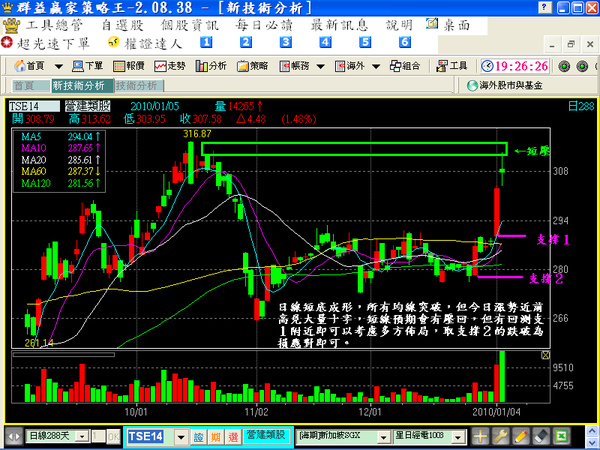Select workspace number 4 icon
Viewport: 600px width, 450px height.
[326, 42]
